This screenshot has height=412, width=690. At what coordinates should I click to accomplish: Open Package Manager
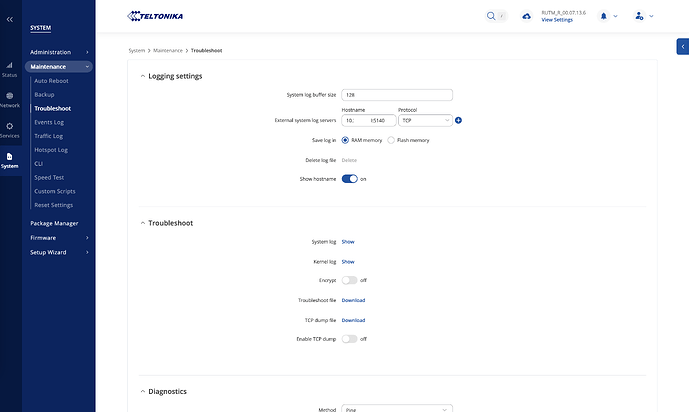pos(54,223)
